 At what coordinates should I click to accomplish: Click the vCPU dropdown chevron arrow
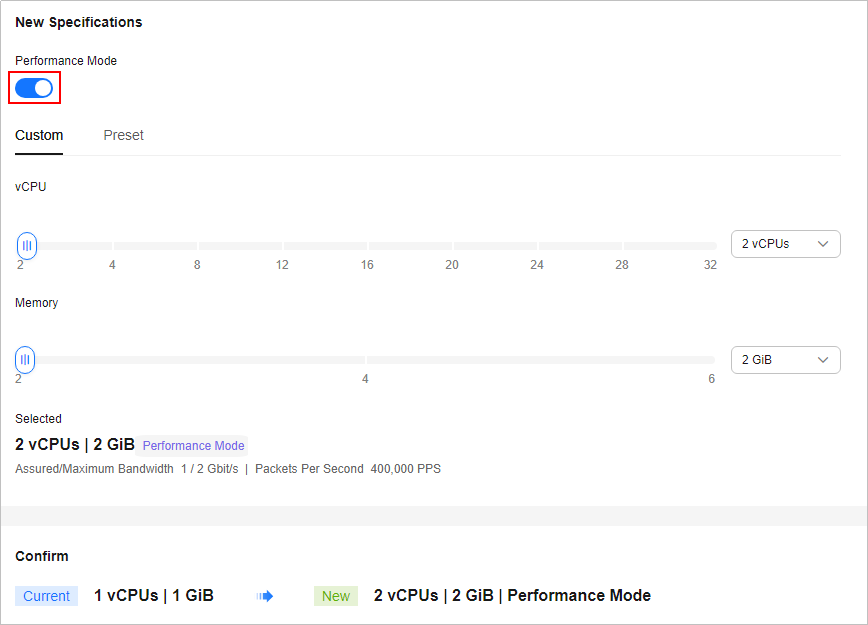pos(823,244)
